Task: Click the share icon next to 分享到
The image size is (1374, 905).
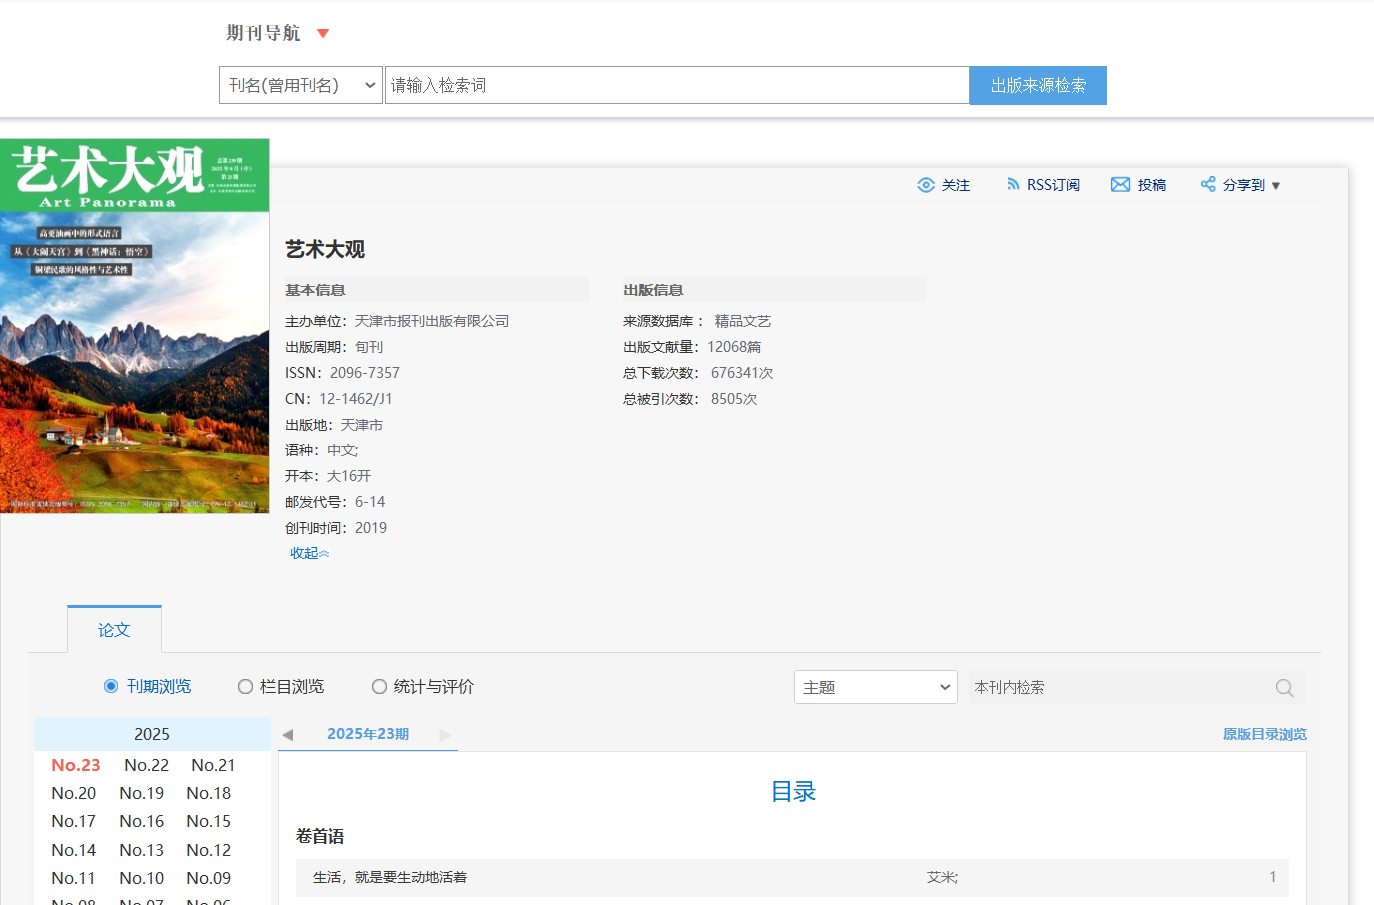Action: point(1208,184)
